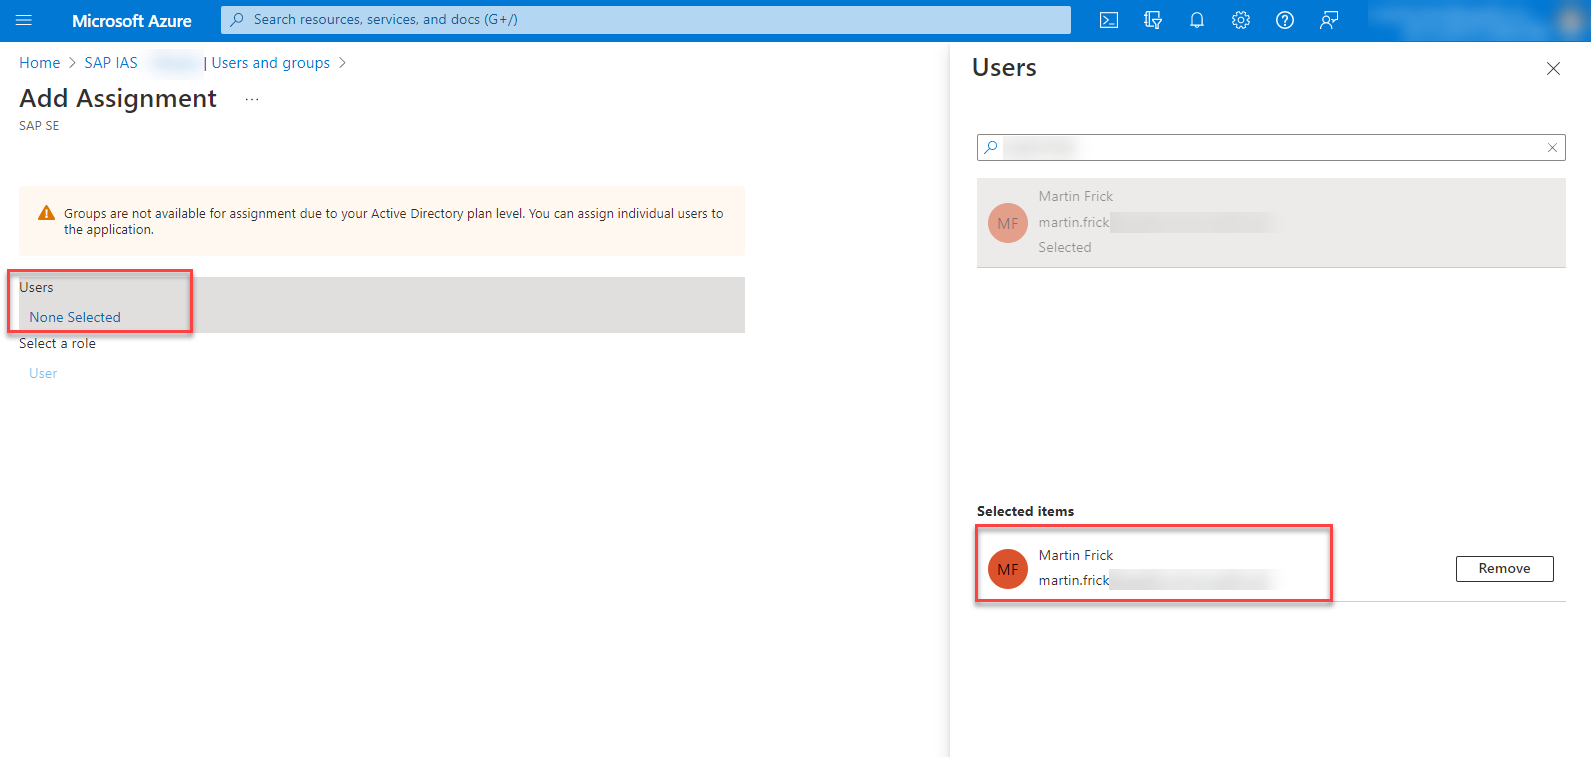Click the 'Select a role' label
The width and height of the screenshot is (1591, 757).
coord(57,343)
